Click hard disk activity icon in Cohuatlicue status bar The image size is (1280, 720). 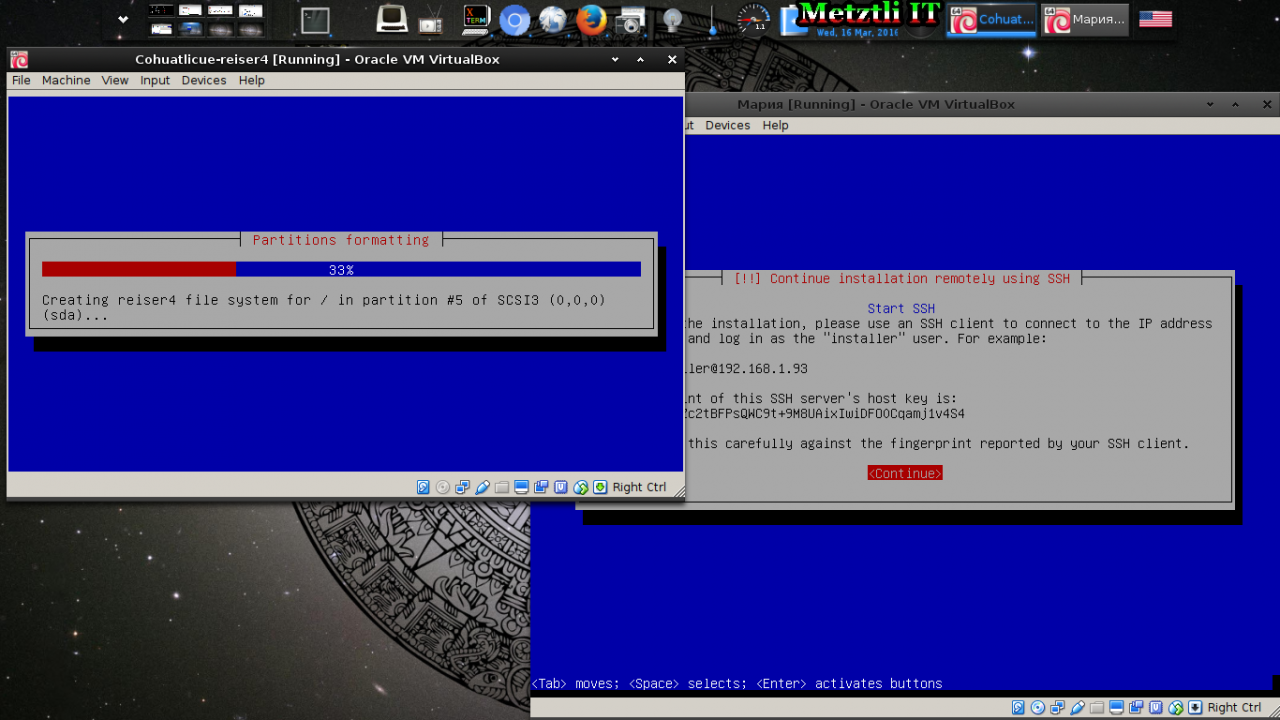[x=423, y=487]
